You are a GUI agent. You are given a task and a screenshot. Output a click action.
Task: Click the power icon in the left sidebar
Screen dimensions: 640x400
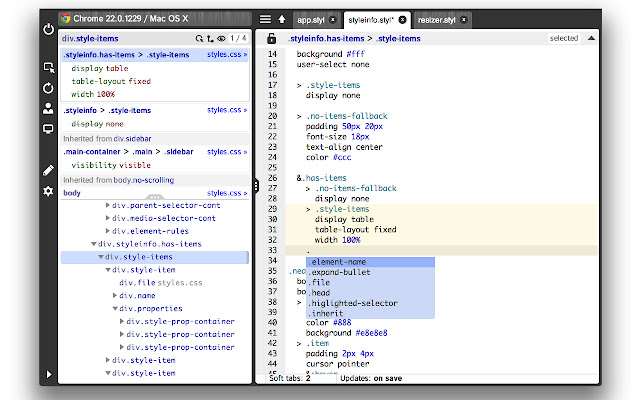pyautogui.click(x=48, y=29)
